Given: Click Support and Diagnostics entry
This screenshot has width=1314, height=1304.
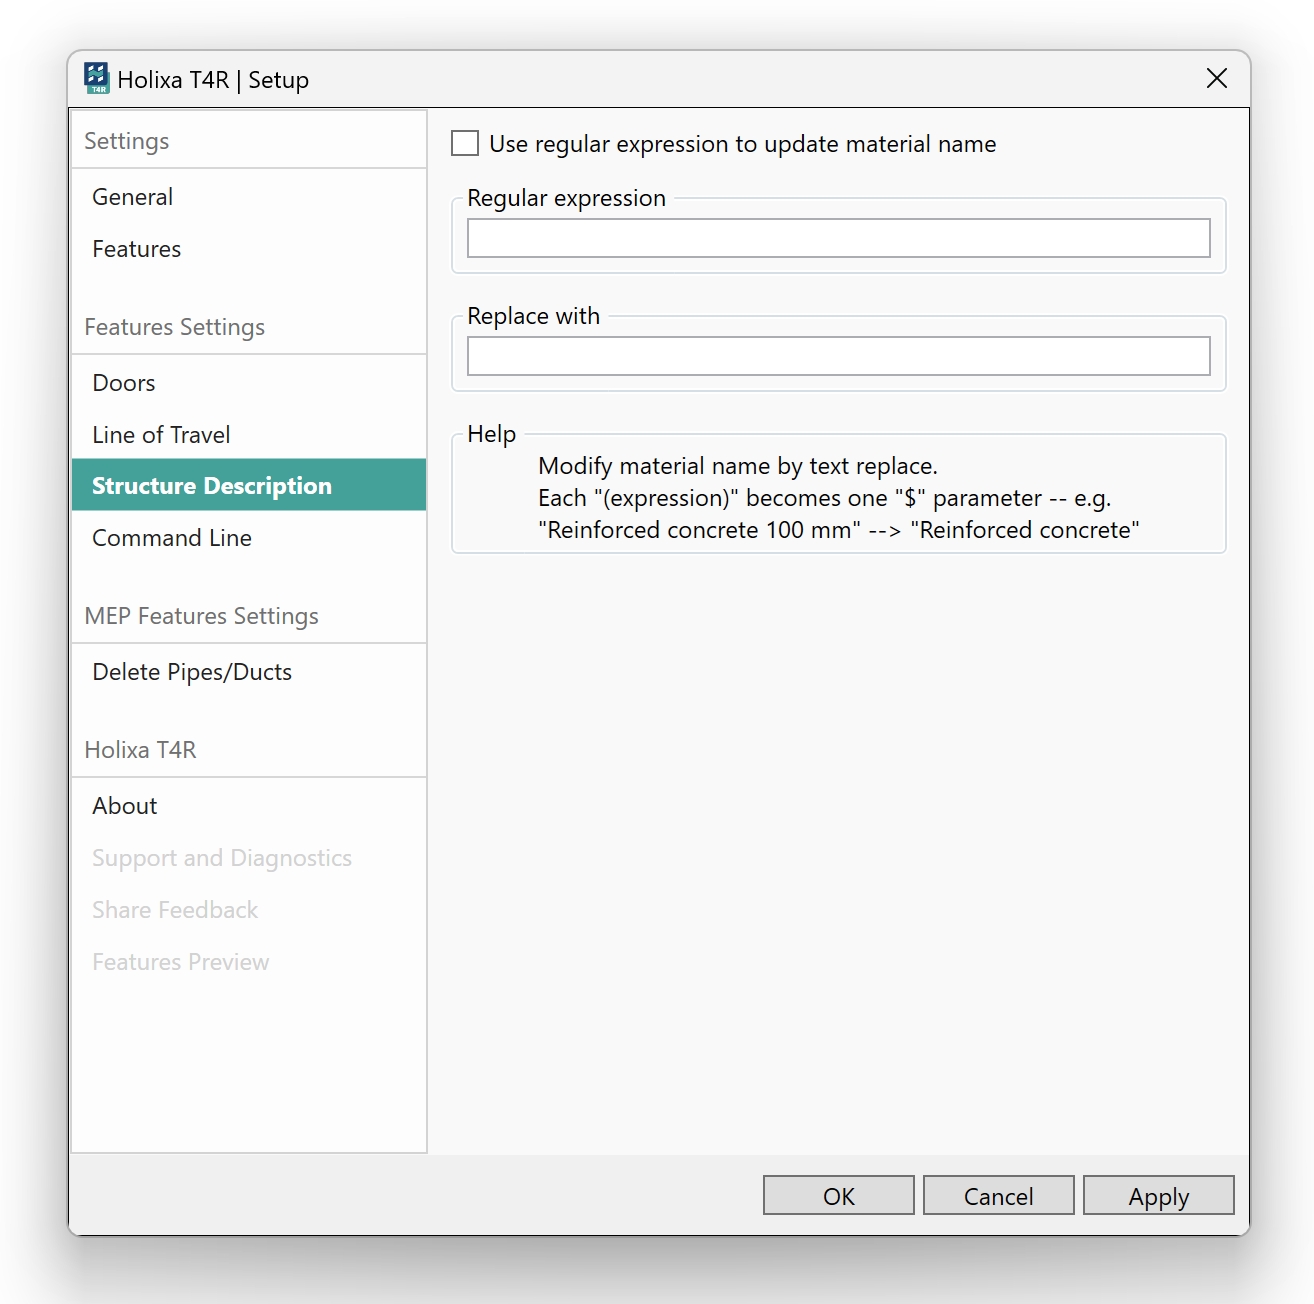Looking at the screenshot, I should pyautogui.click(x=222, y=858).
